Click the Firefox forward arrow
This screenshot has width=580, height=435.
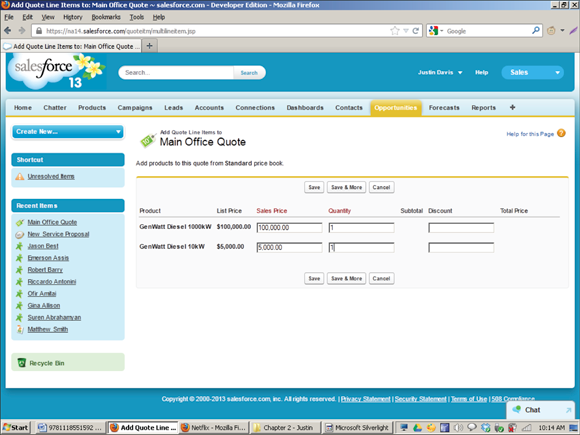click(22, 31)
